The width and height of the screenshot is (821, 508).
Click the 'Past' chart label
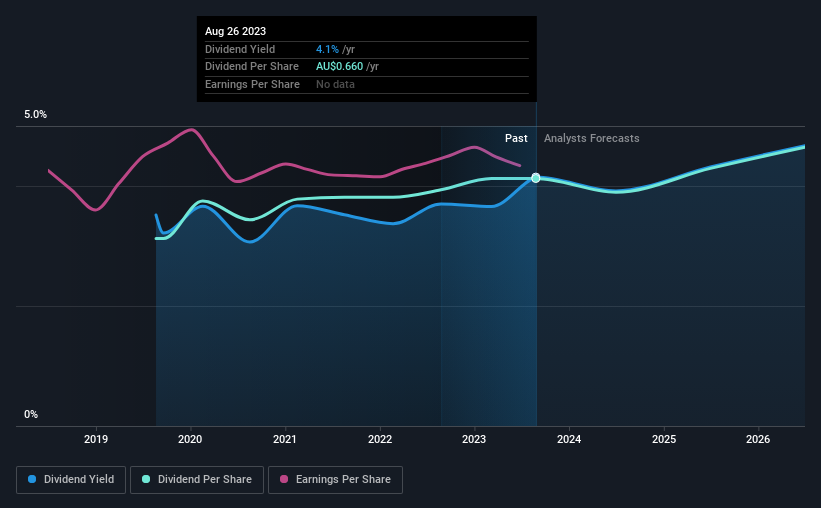click(x=516, y=138)
